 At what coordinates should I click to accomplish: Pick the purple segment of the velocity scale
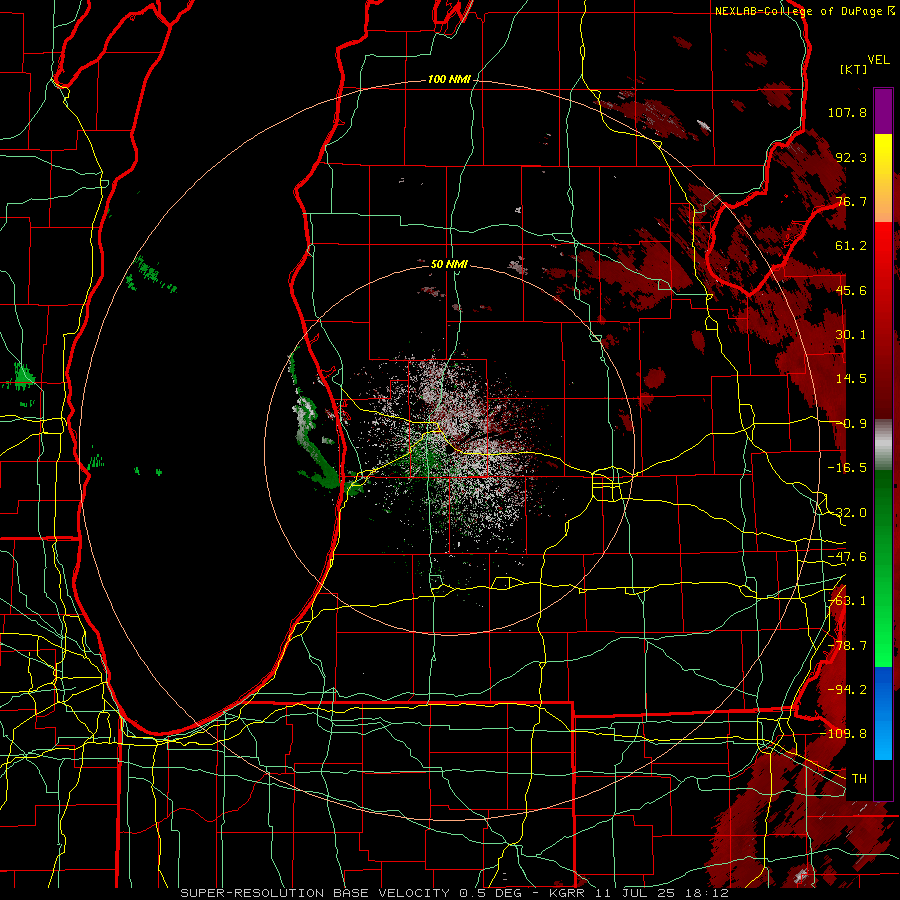coord(883,111)
